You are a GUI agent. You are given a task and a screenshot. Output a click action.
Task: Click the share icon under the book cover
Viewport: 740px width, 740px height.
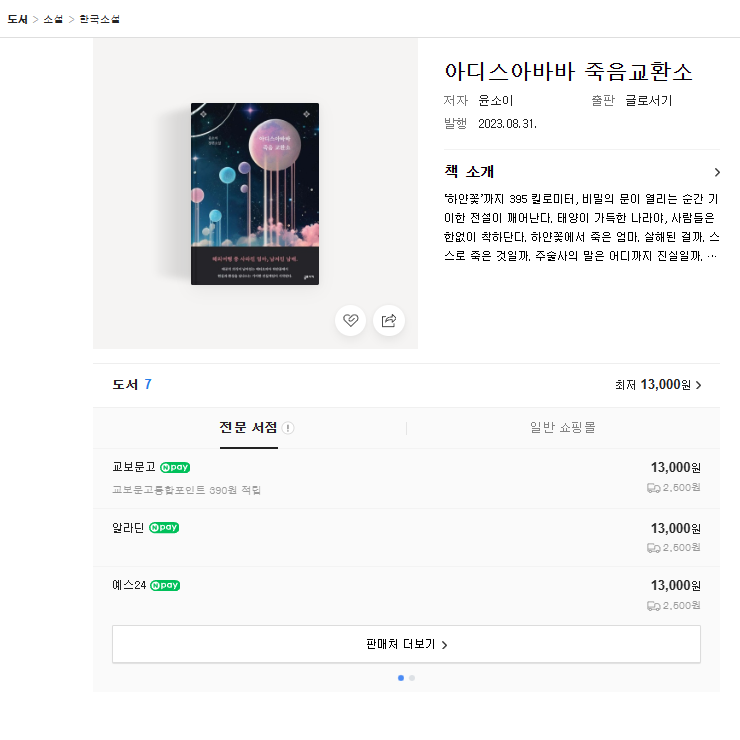pyautogui.click(x=388, y=320)
